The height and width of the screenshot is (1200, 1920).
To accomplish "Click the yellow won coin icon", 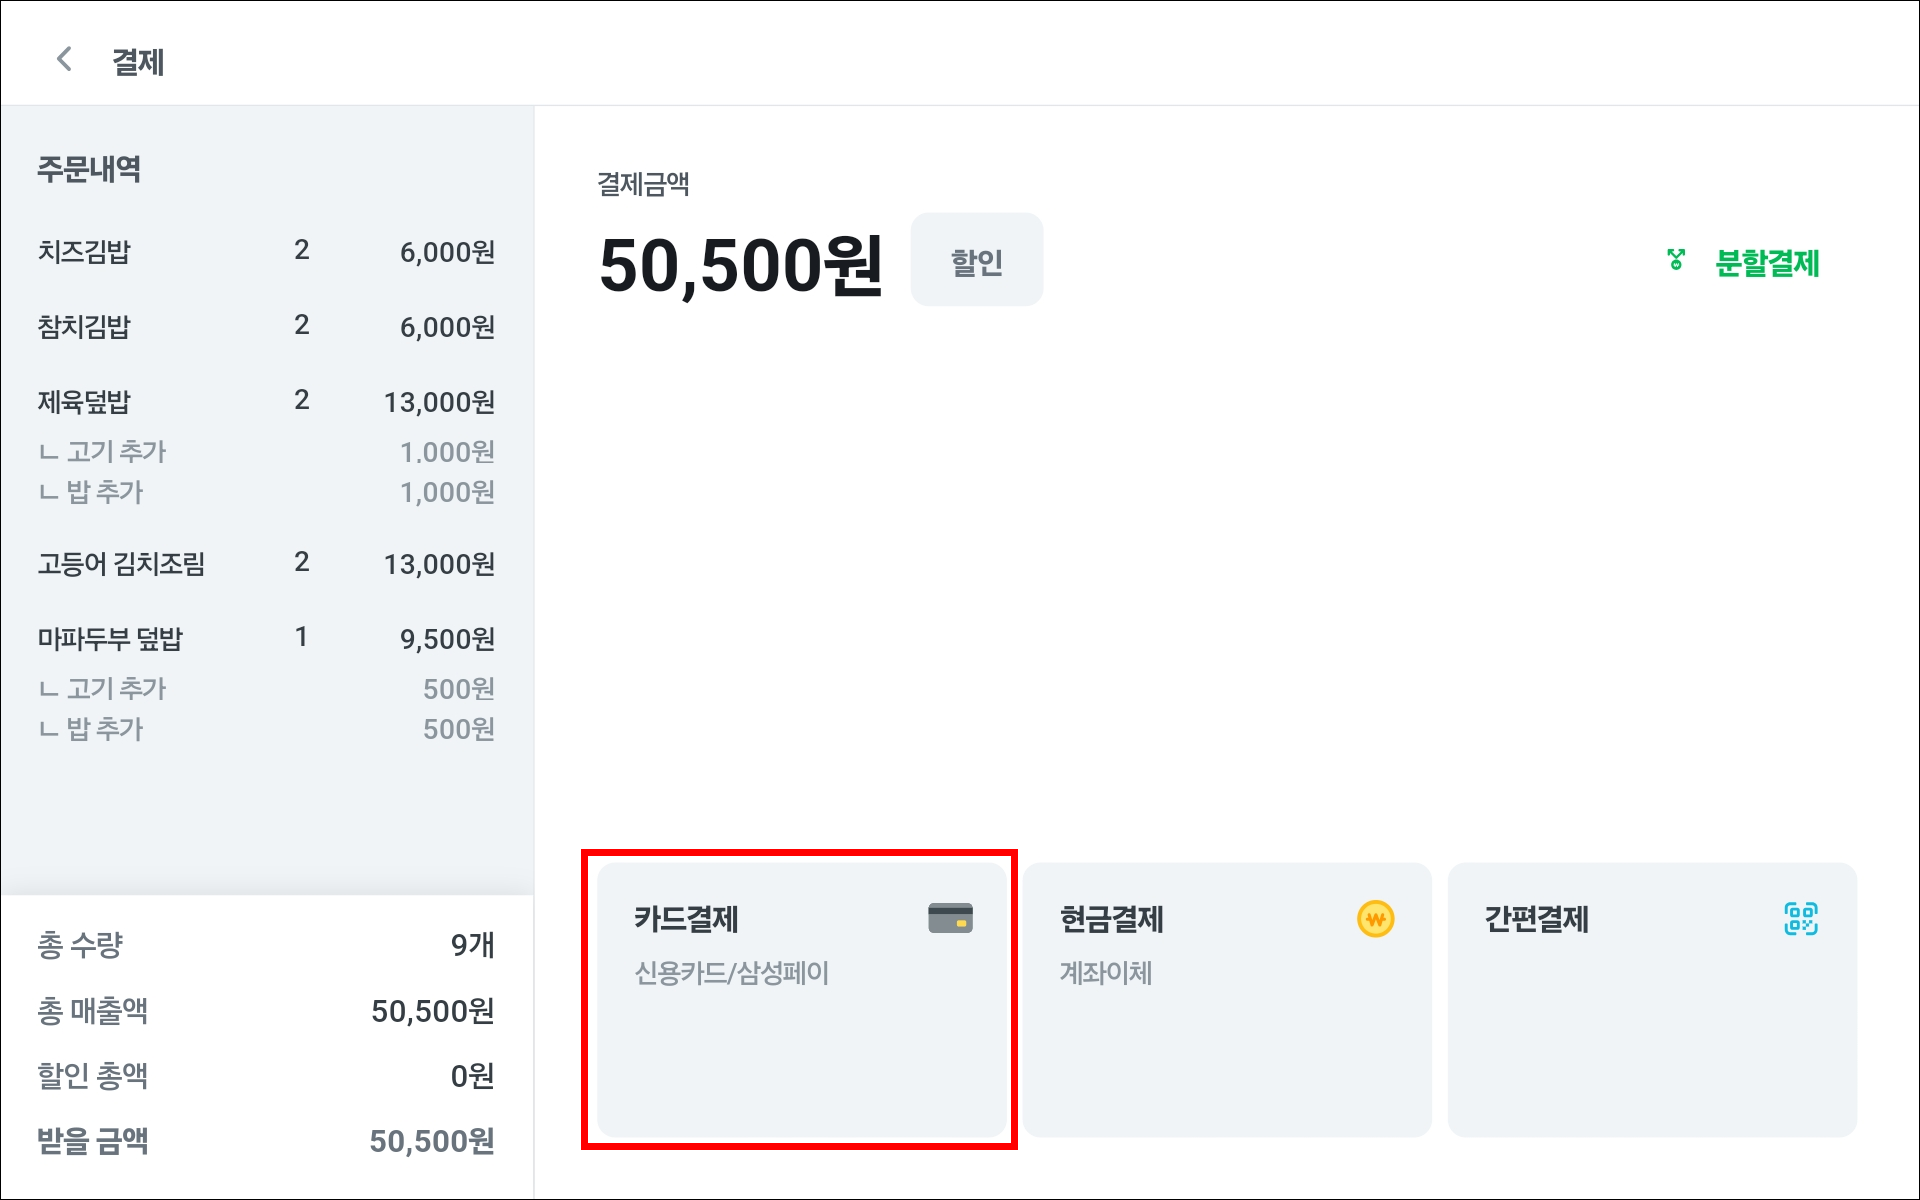I will pyautogui.click(x=1375, y=918).
